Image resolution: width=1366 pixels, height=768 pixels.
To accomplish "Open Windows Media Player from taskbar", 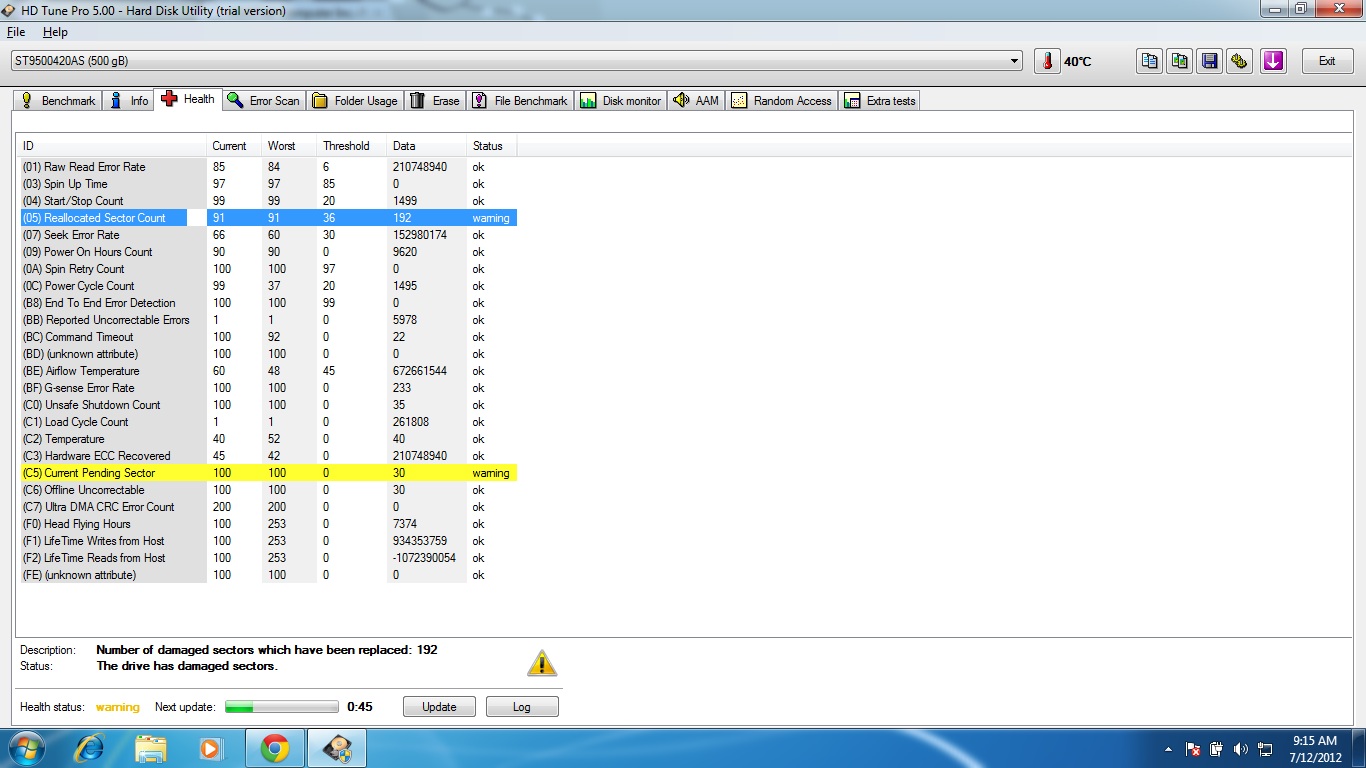I will tap(211, 748).
